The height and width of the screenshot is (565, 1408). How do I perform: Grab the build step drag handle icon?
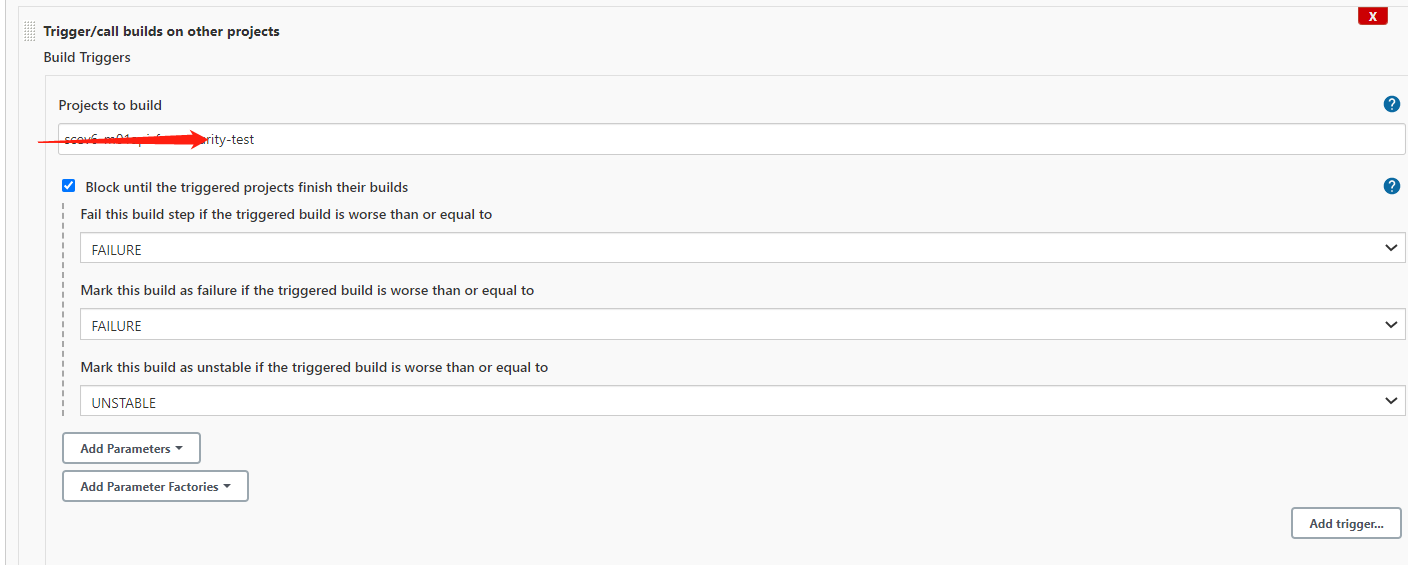(30, 31)
